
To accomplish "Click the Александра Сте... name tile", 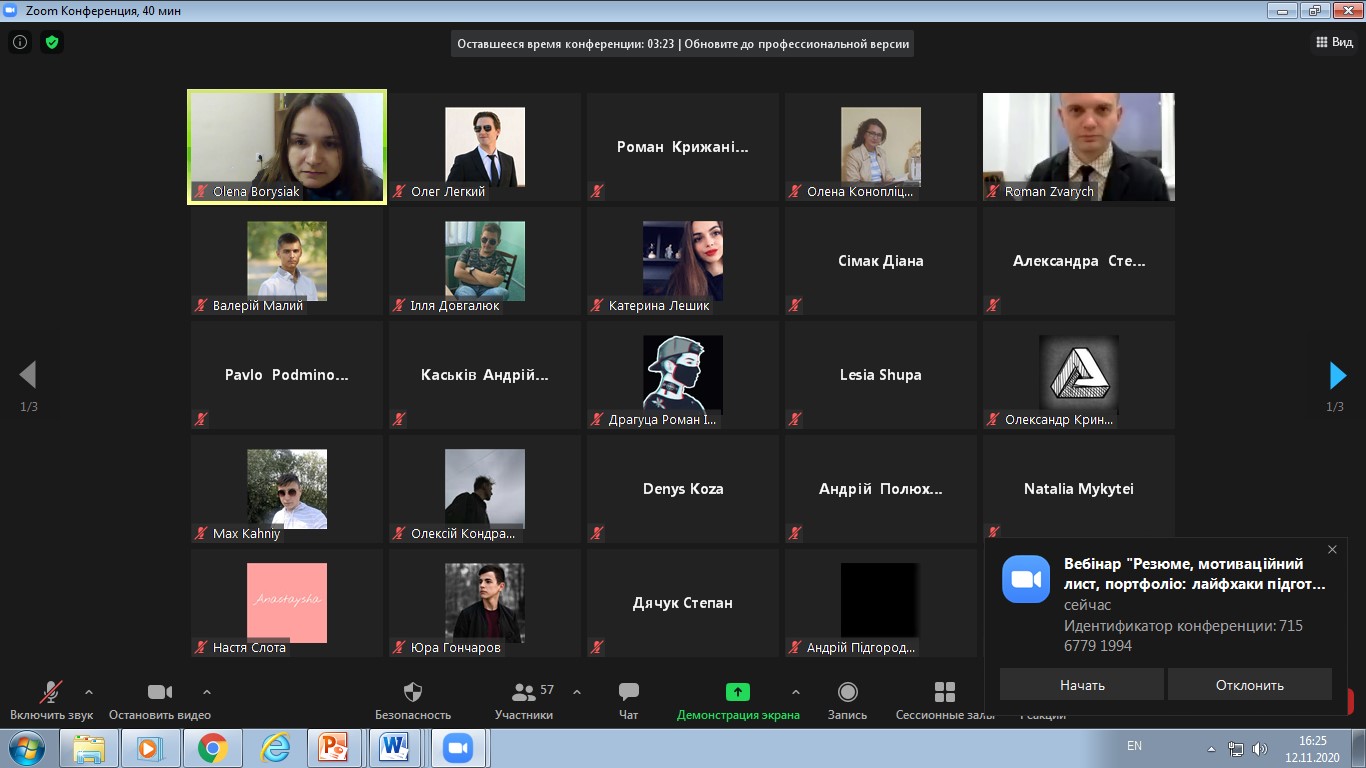I will pos(1079,261).
